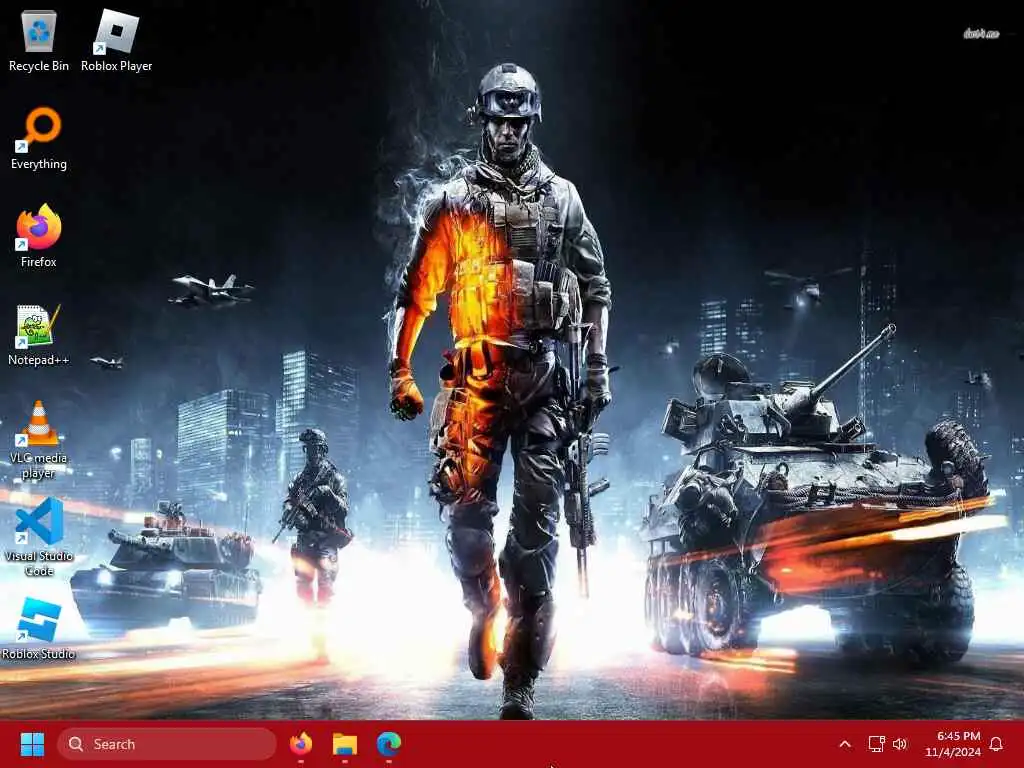Image resolution: width=1024 pixels, height=768 pixels.
Task: Select the Roblox Player shortcut
Action: [x=116, y=40]
